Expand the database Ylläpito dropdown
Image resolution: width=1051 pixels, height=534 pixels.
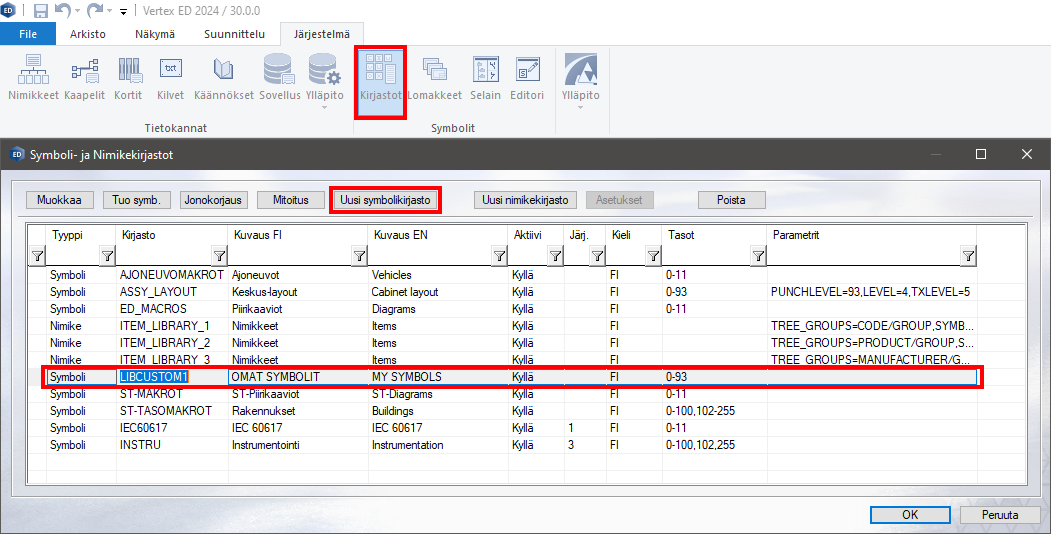click(x=324, y=105)
